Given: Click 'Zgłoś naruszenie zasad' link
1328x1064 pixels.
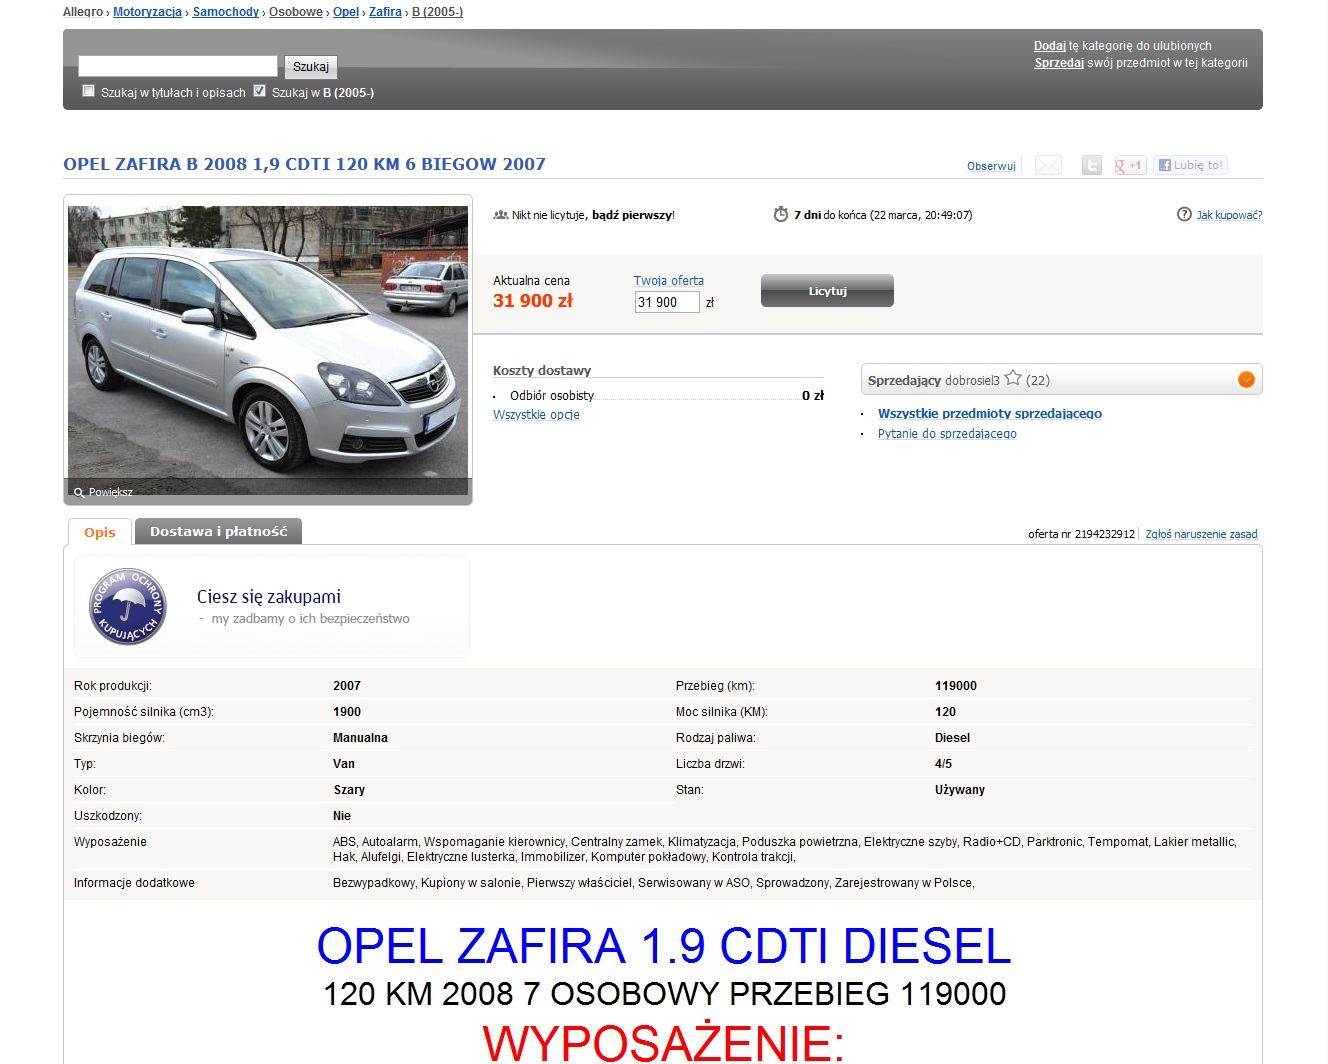Looking at the screenshot, I should pos(1201,534).
